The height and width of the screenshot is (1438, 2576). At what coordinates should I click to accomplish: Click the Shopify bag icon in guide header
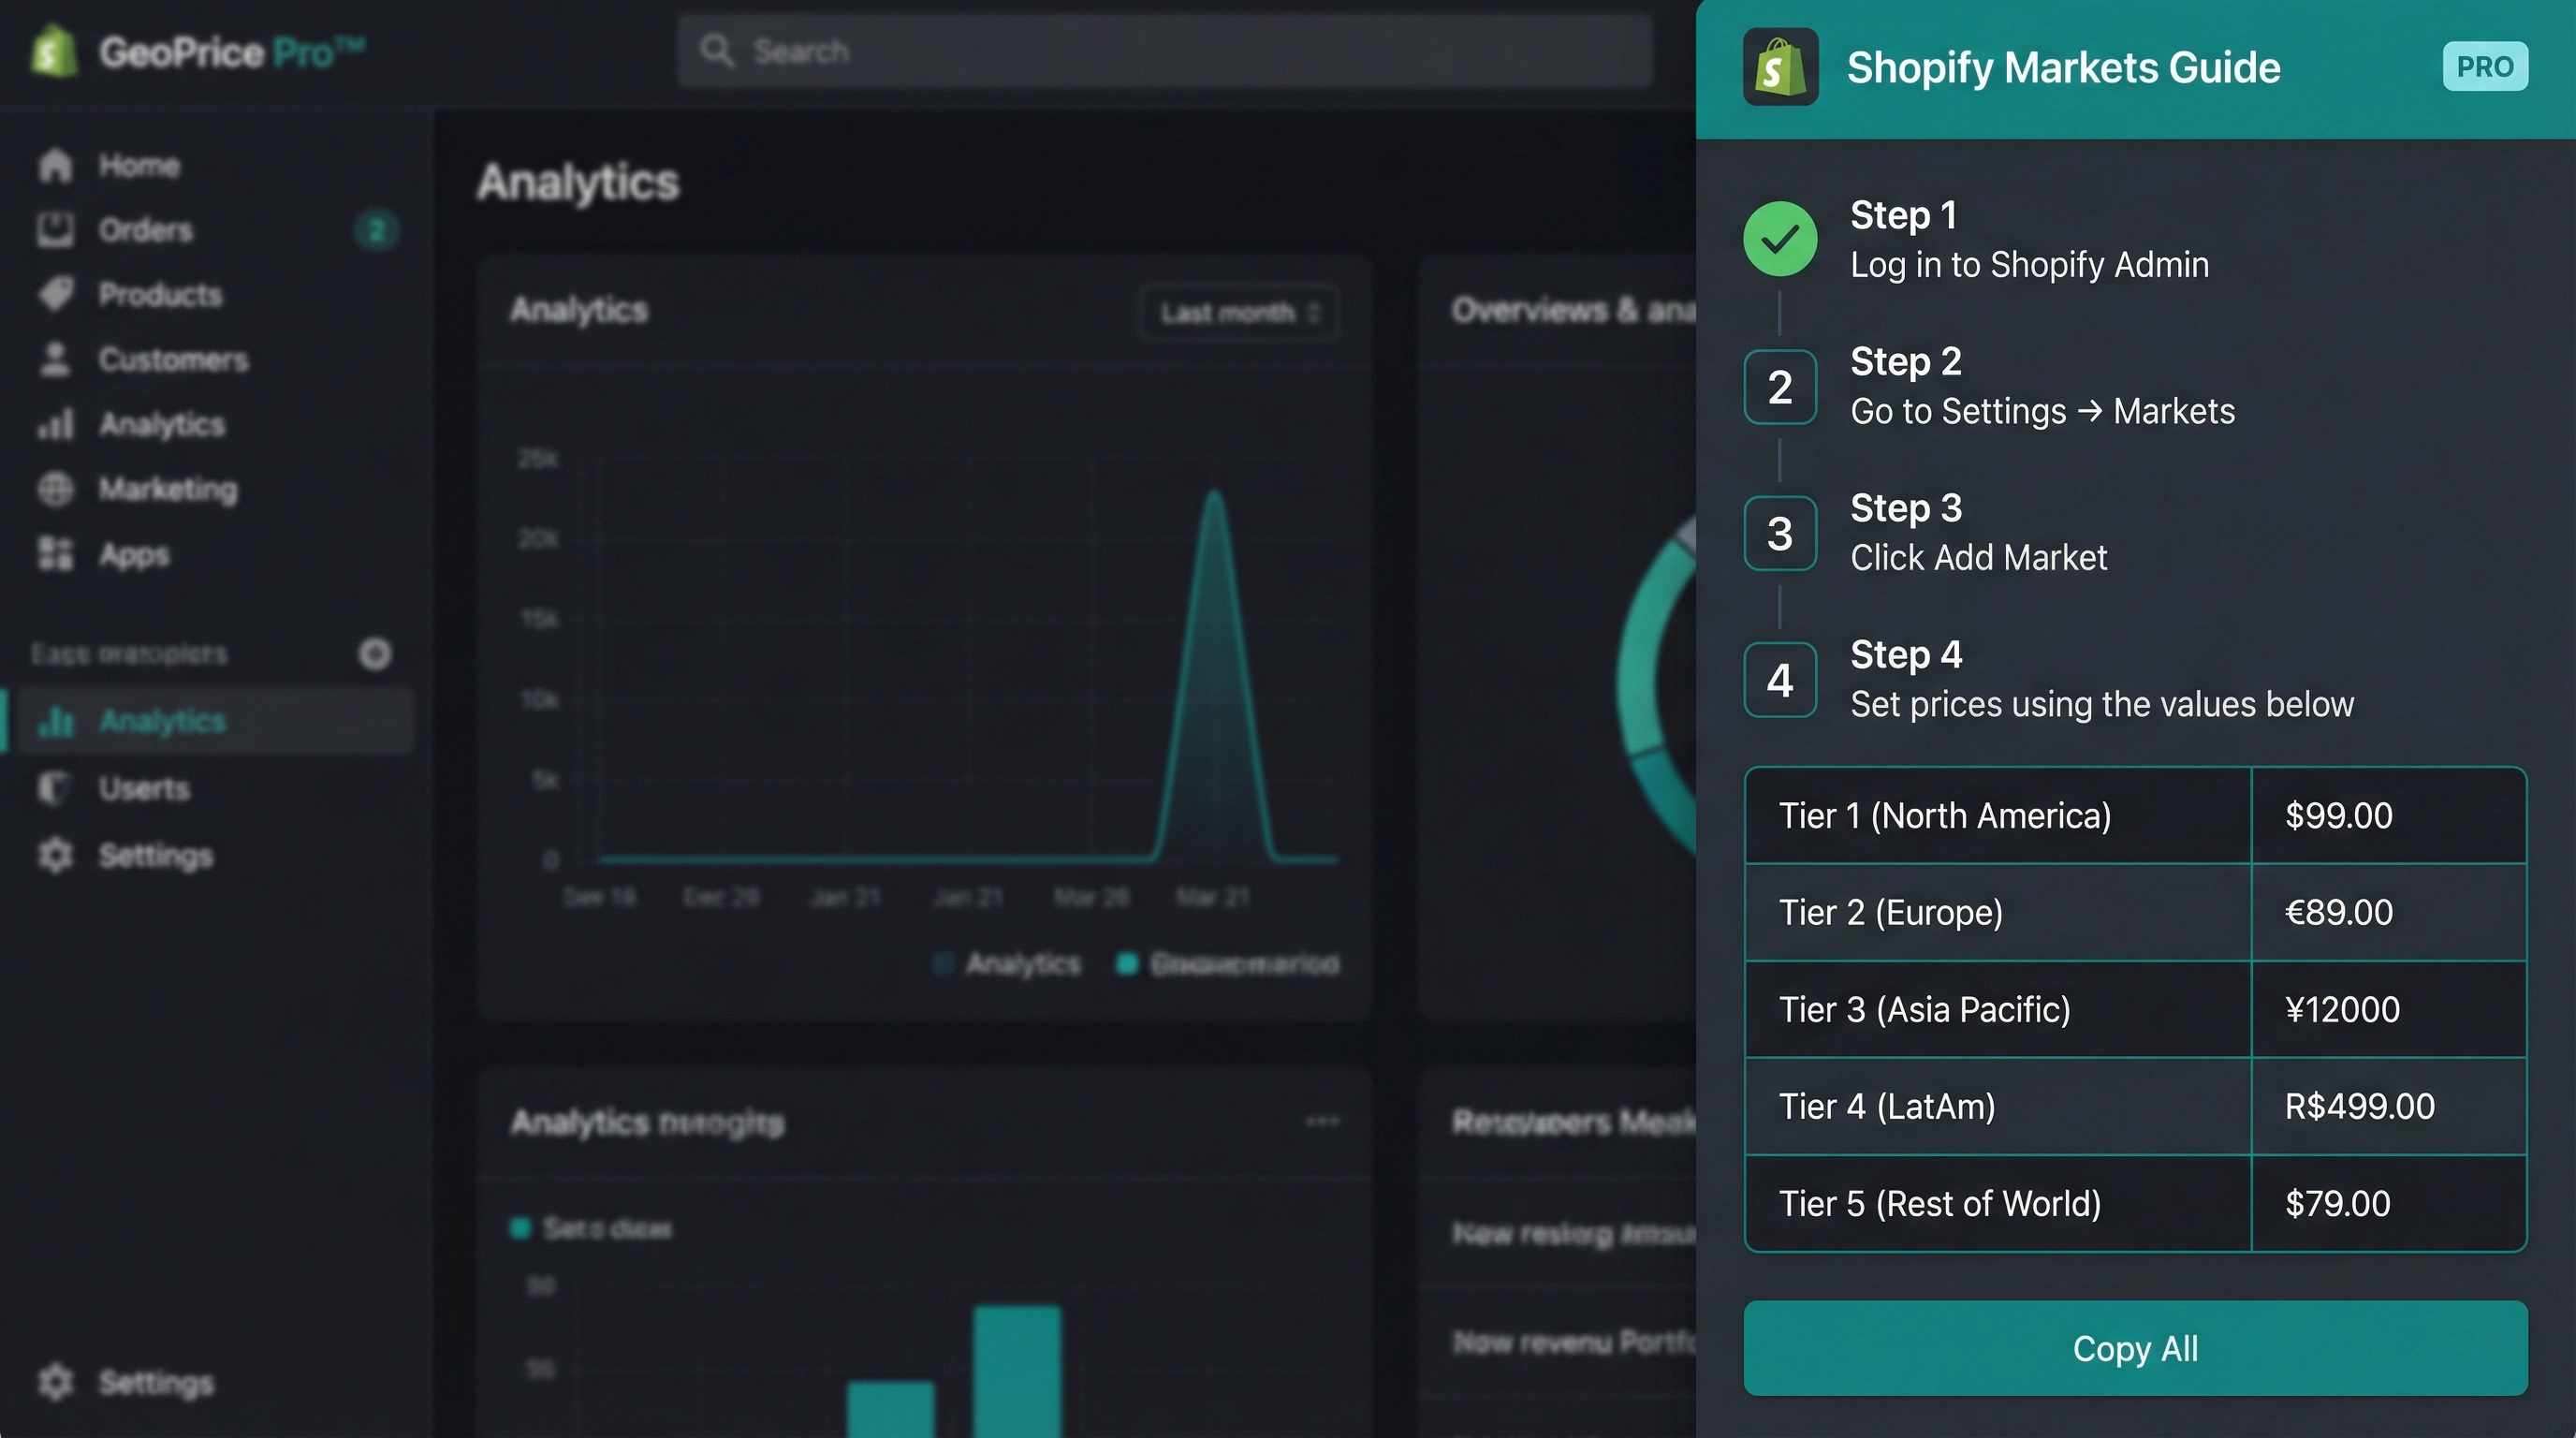[1780, 67]
